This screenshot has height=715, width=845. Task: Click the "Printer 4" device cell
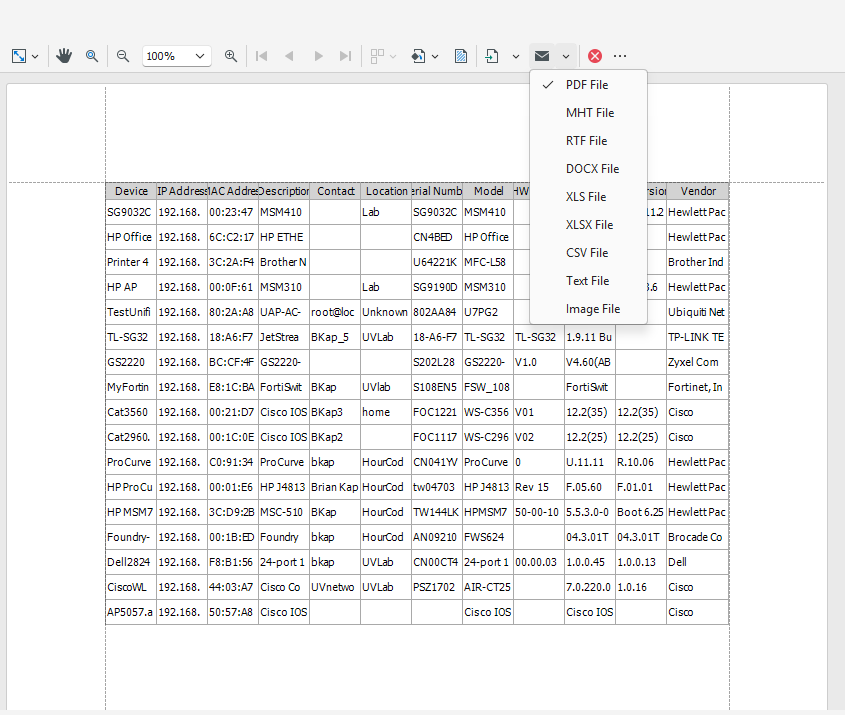pyautogui.click(x=131, y=262)
